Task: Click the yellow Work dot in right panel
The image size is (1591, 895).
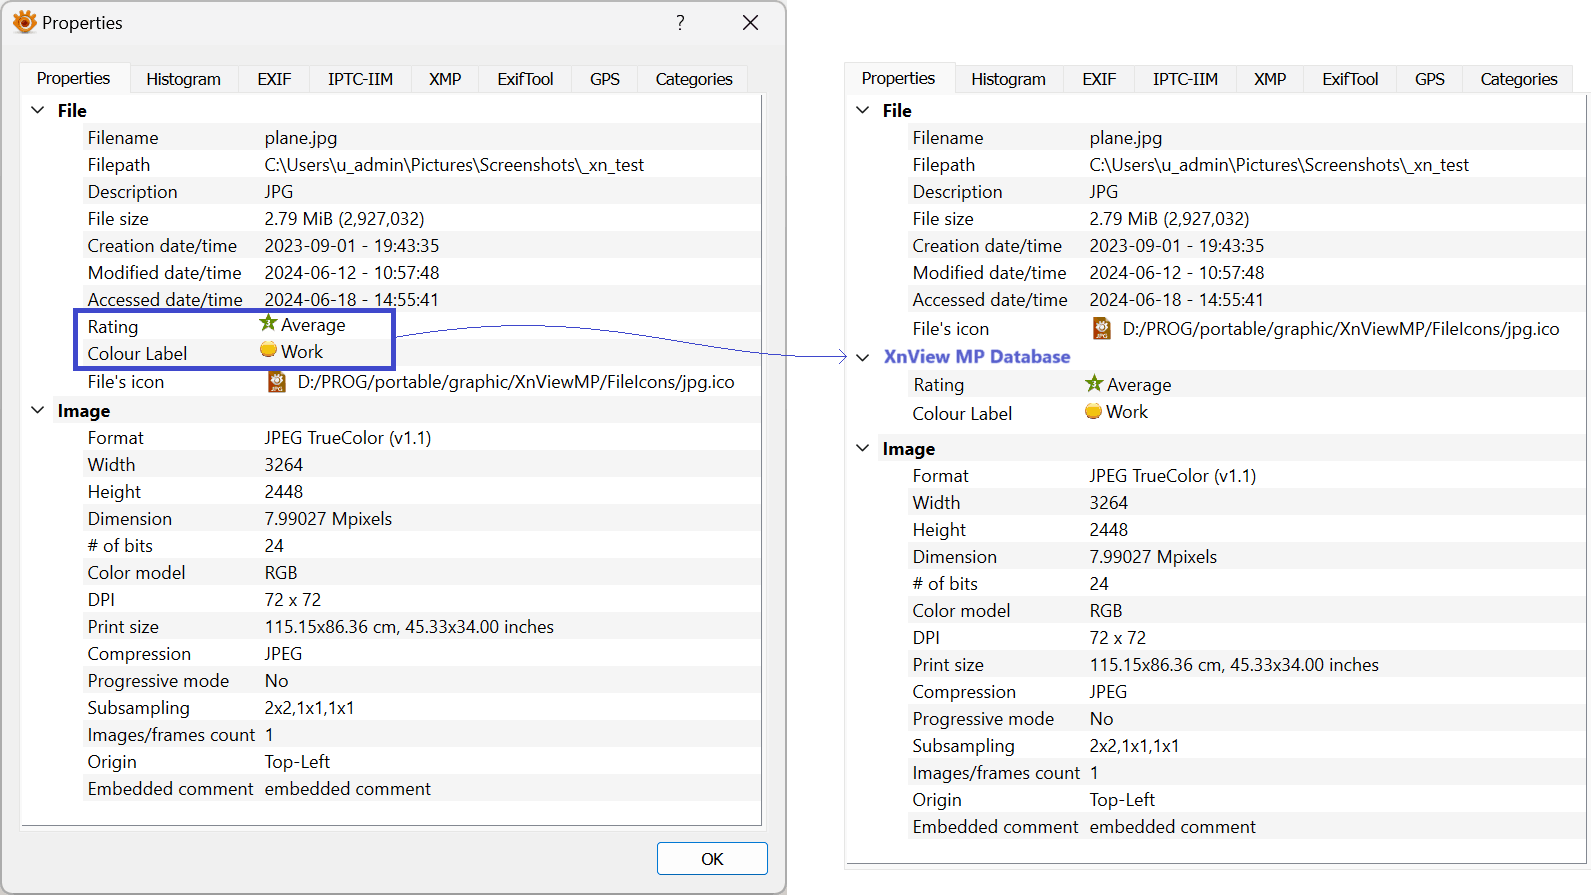Action: (x=1093, y=411)
